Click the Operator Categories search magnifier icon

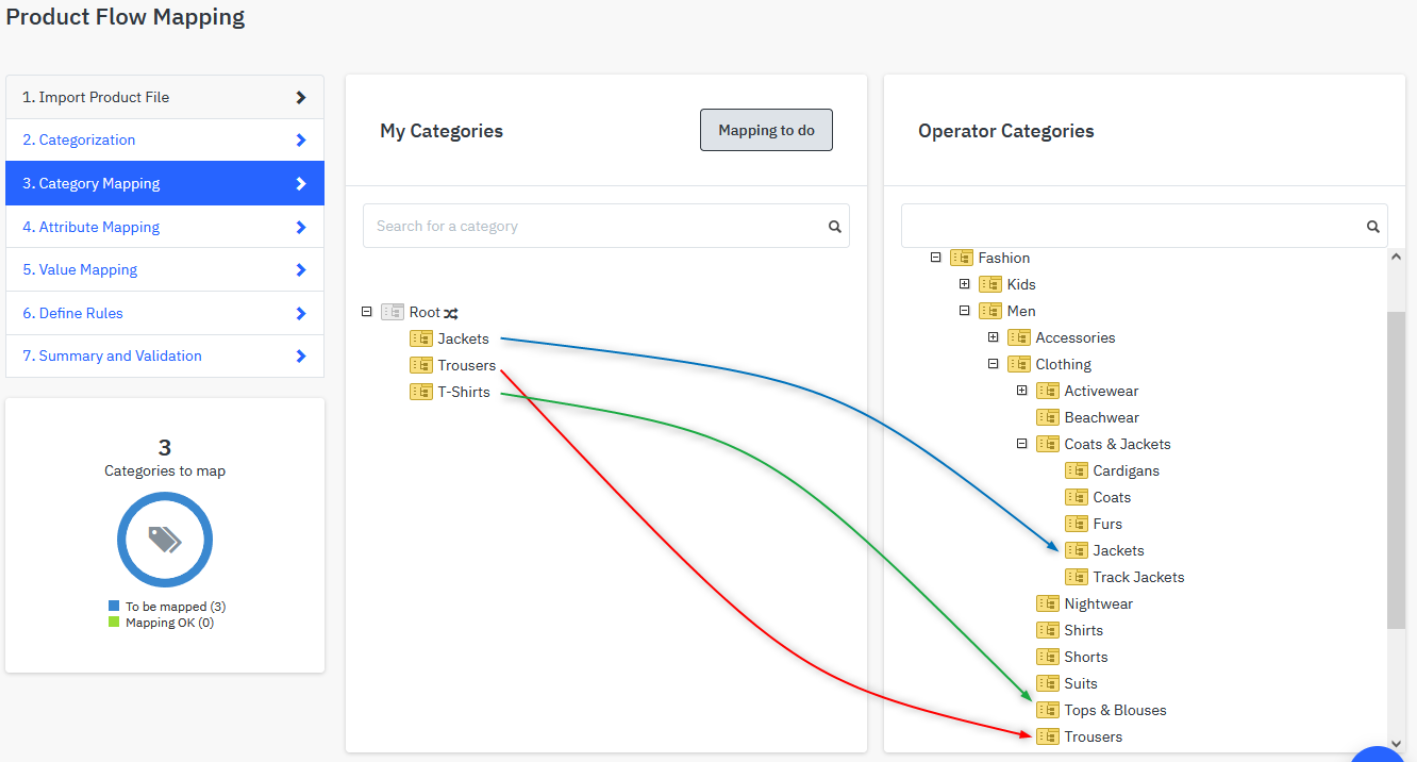(x=1373, y=227)
